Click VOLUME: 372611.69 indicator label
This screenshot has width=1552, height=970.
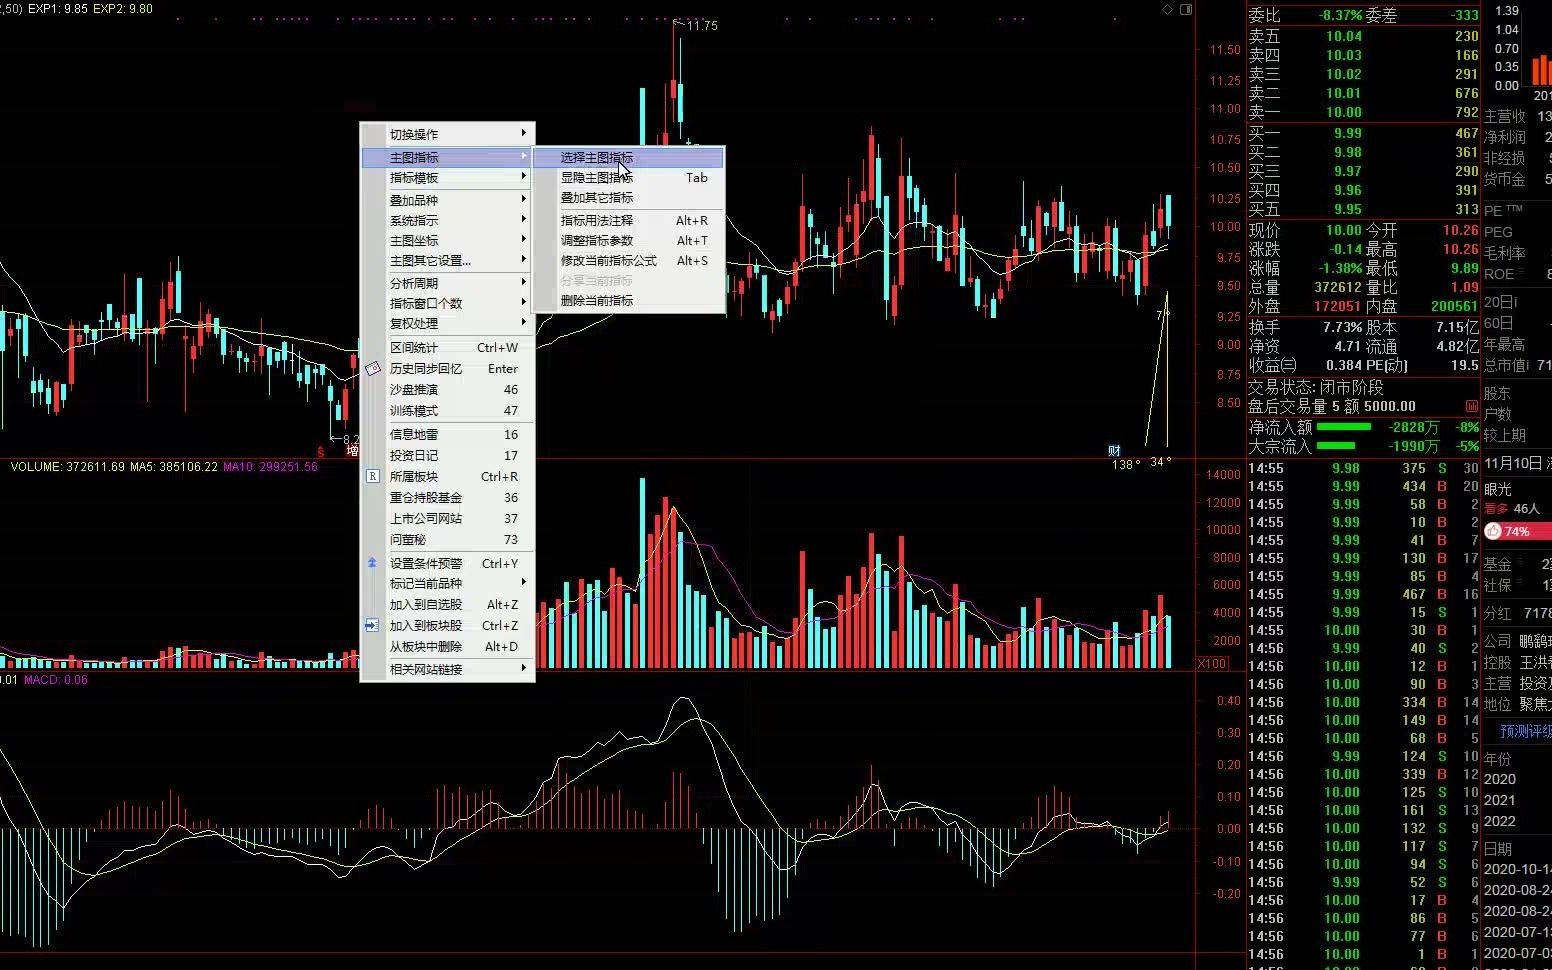pos(68,467)
